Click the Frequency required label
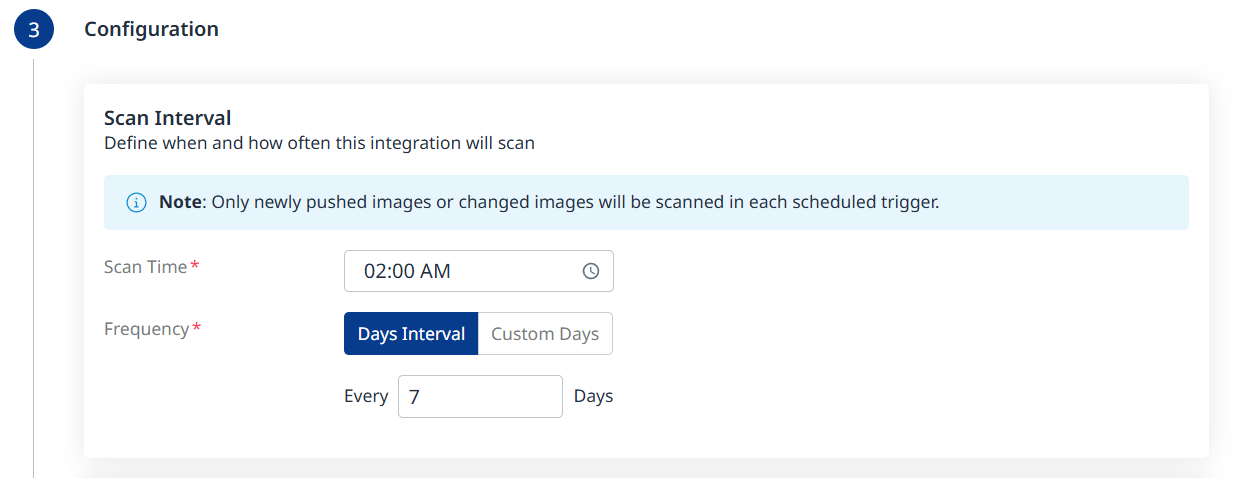The width and height of the screenshot is (1249, 478). coord(153,329)
